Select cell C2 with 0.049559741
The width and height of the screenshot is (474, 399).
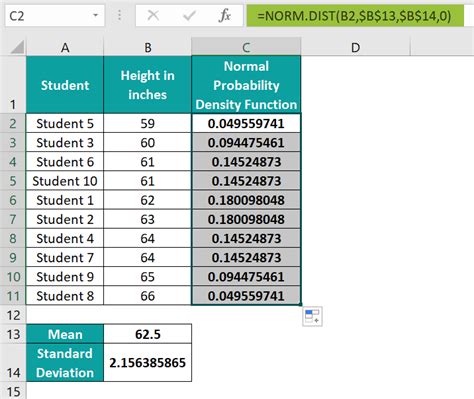pos(246,123)
